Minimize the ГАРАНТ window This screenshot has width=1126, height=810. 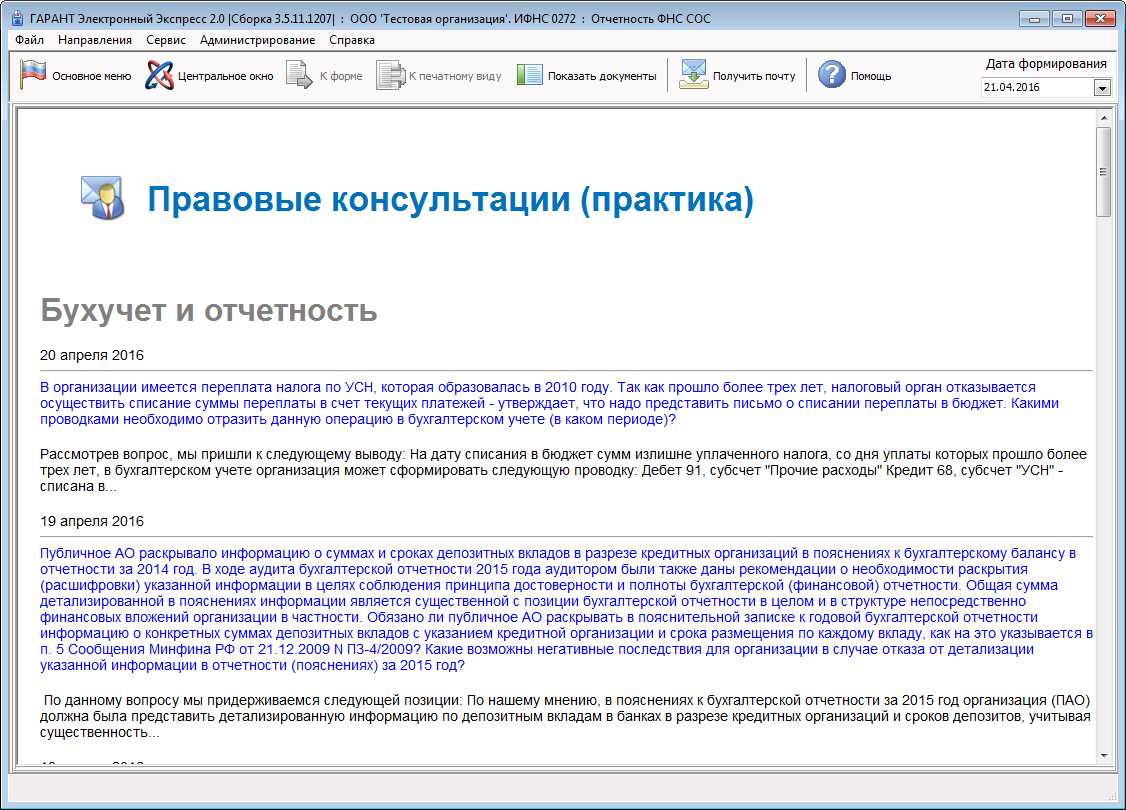click(x=1034, y=19)
